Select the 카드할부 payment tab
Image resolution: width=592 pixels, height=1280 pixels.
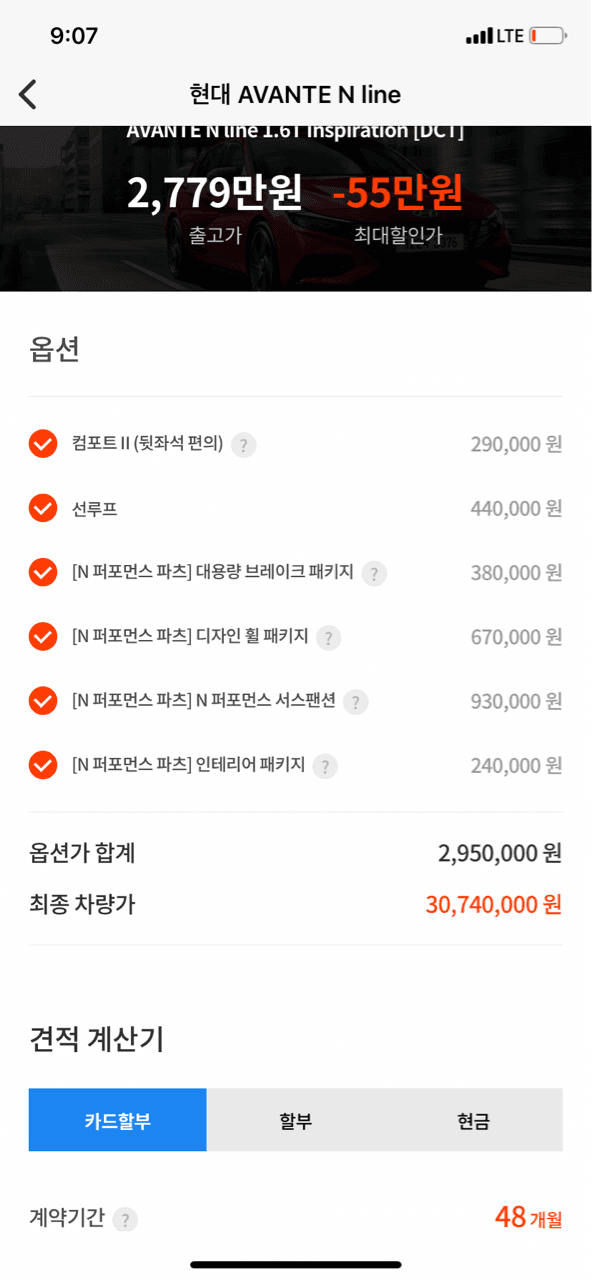pos(117,1119)
